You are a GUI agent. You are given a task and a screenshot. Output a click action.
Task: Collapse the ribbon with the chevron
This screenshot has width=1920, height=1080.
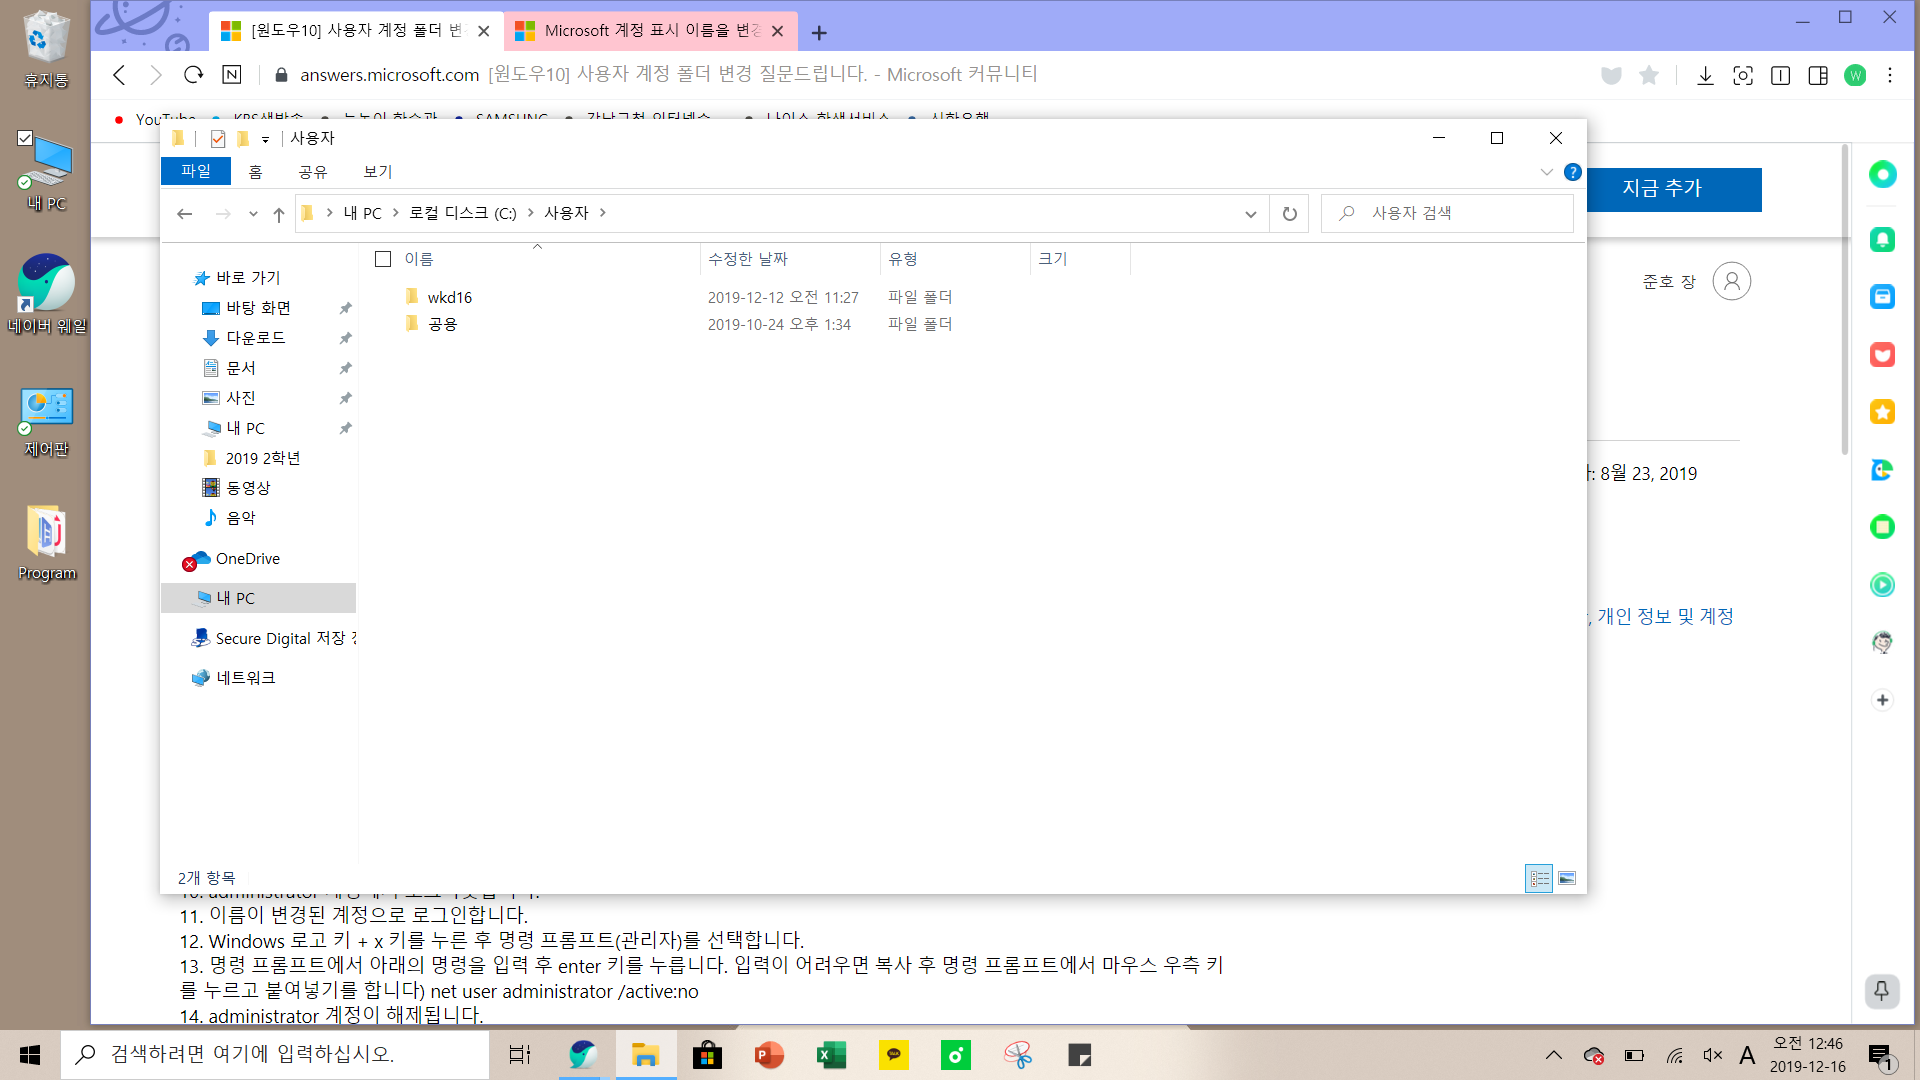(1546, 172)
